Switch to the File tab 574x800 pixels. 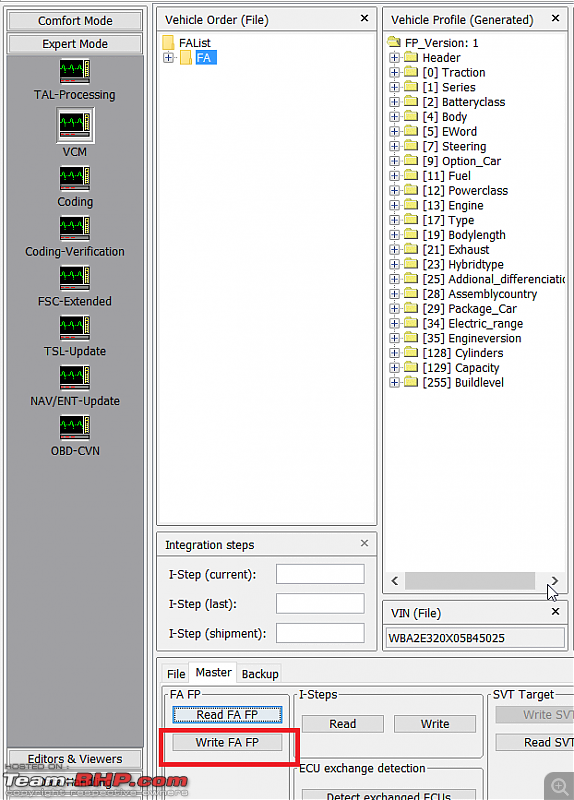tap(176, 674)
